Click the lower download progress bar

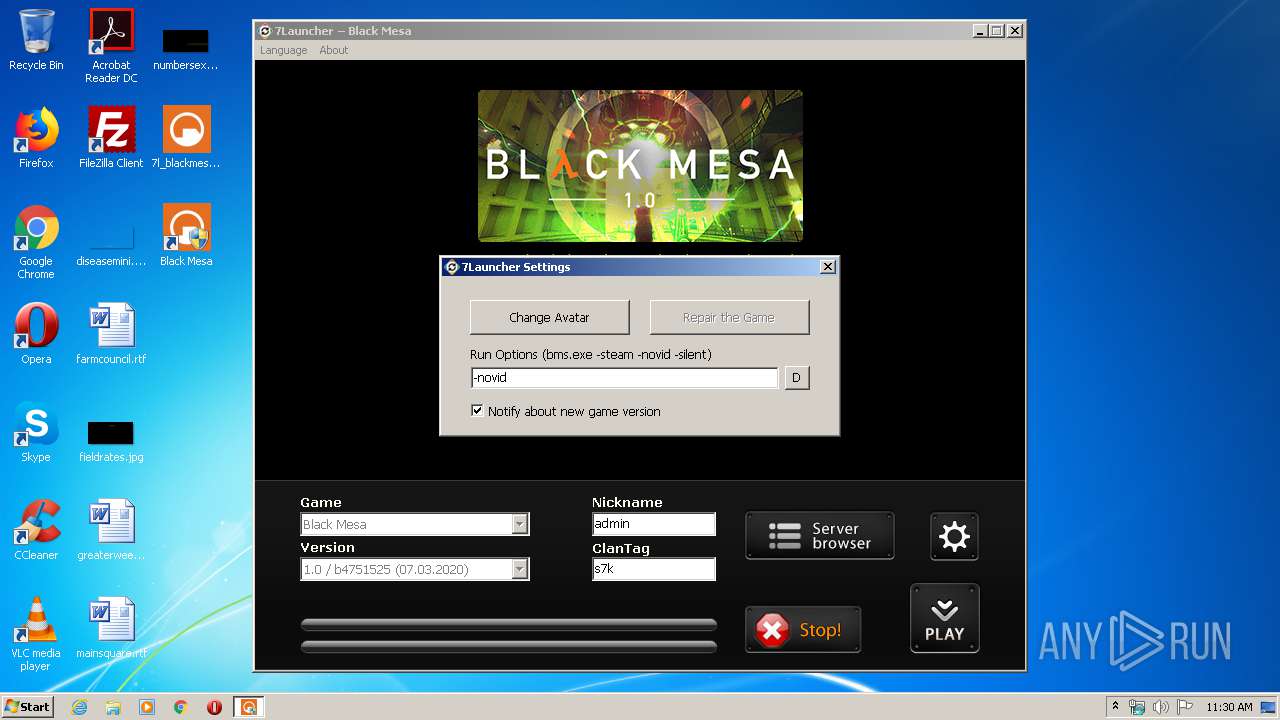[x=509, y=646]
